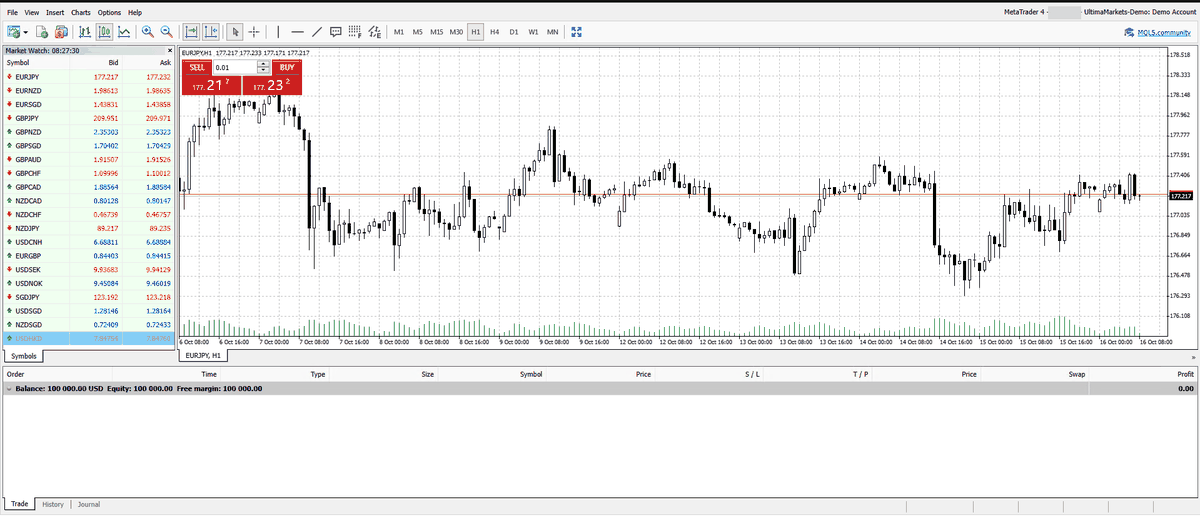This screenshot has width=1200, height=520.
Task: Click the Order column header
Action: click(15, 373)
